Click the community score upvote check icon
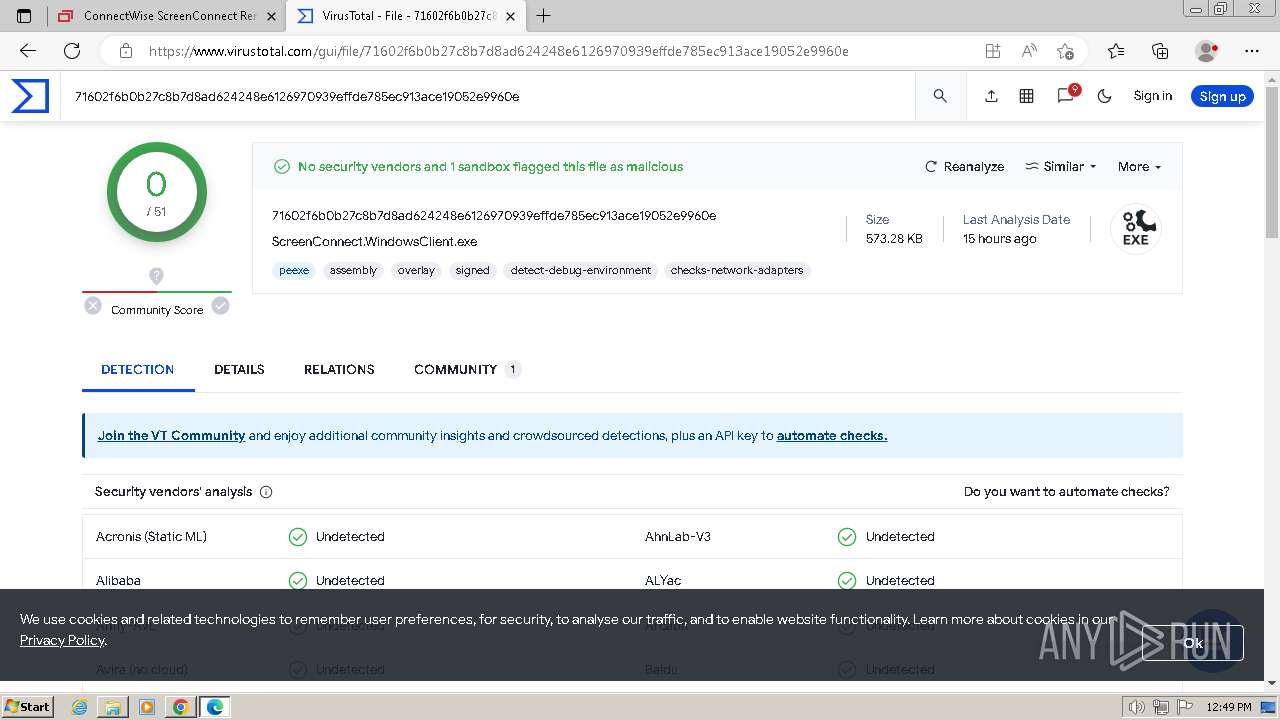 [x=221, y=306]
